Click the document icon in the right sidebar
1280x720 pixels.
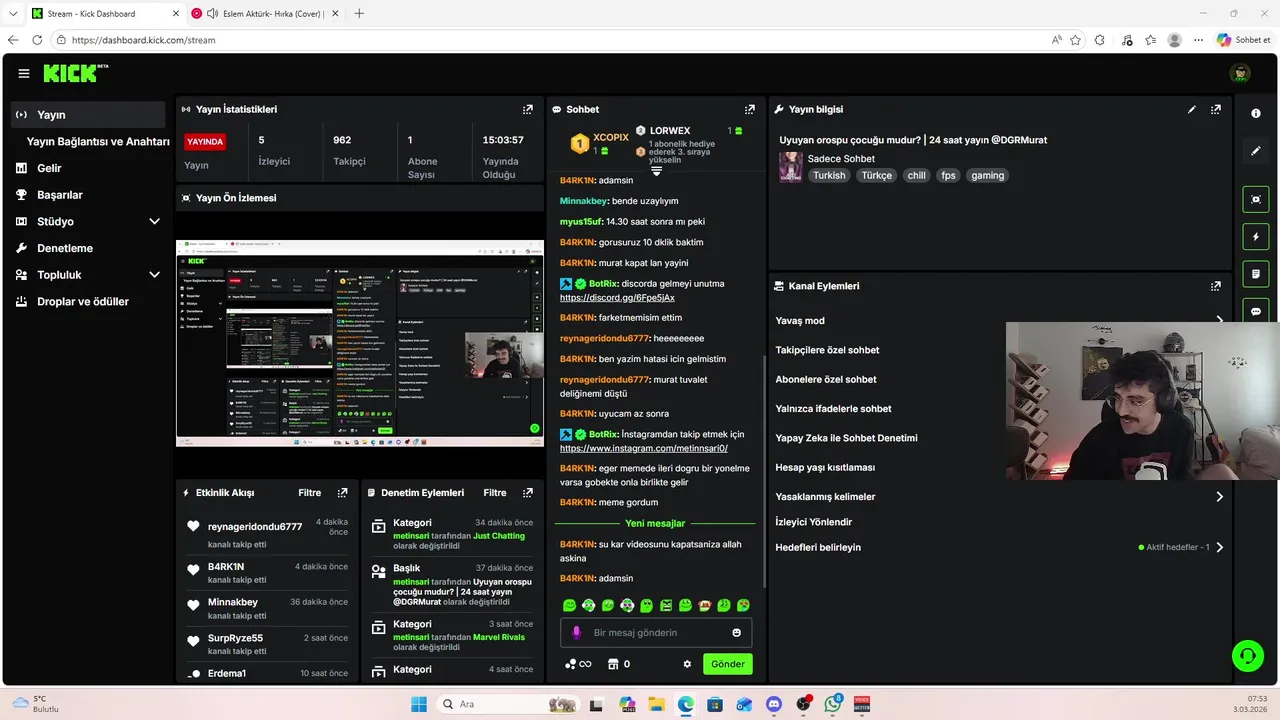click(1256, 273)
